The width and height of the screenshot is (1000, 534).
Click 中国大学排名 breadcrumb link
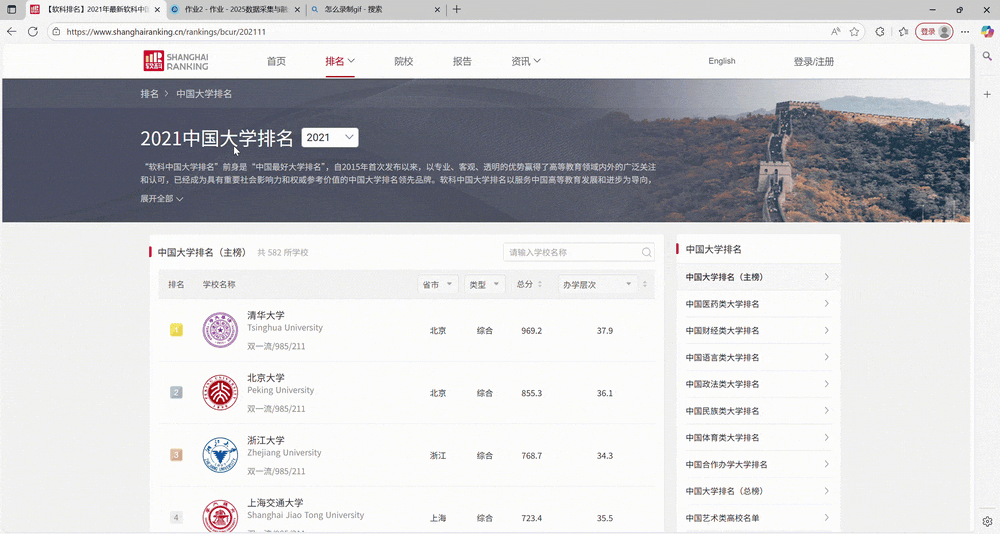(204, 94)
